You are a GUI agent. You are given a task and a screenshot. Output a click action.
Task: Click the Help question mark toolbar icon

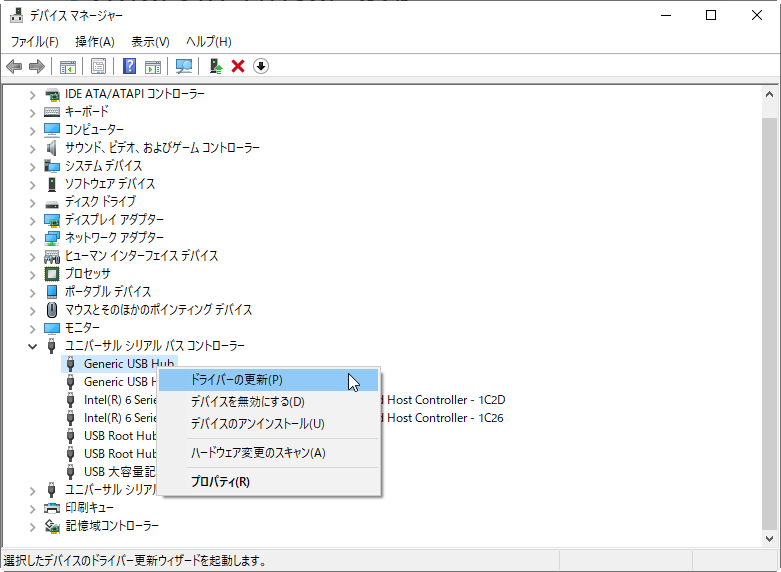[x=129, y=66]
